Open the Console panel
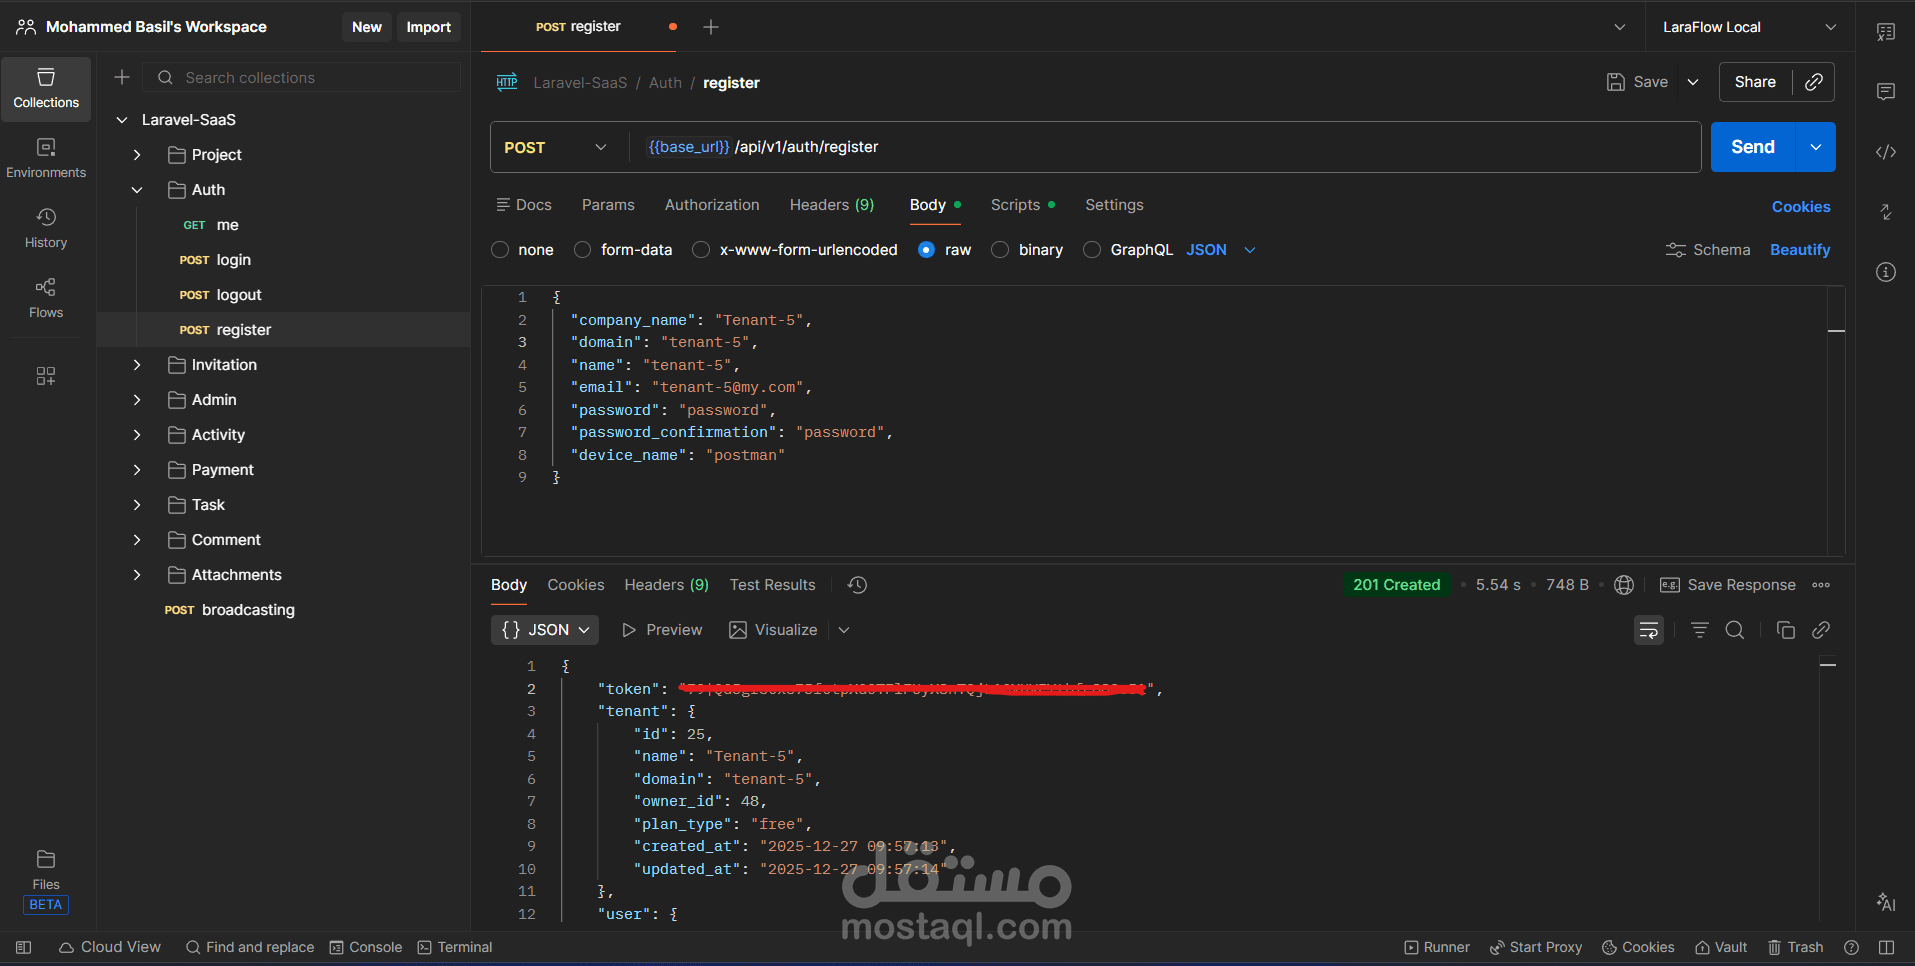The width and height of the screenshot is (1915, 966). coord(365,947)
